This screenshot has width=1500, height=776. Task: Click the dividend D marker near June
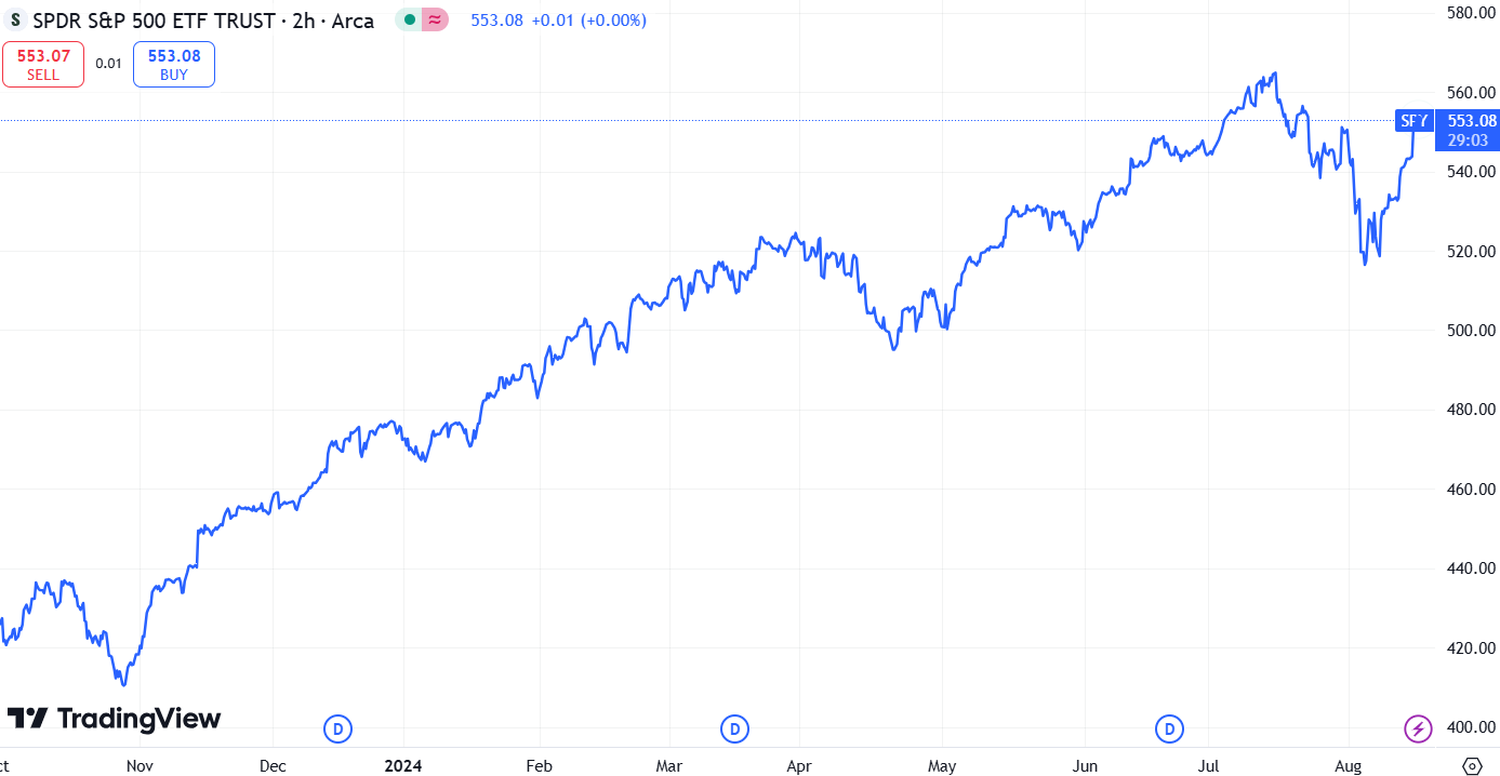point(1168,729)
